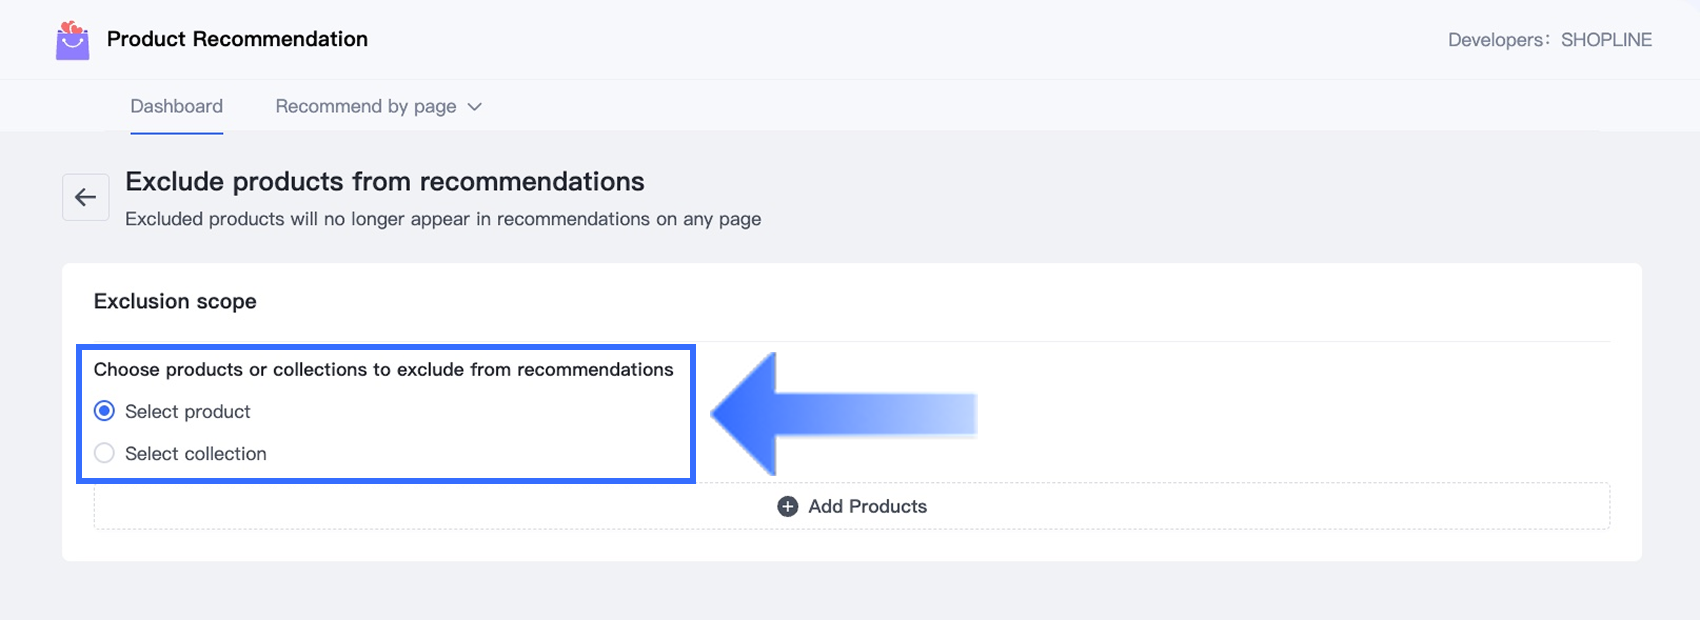Click the Exclusion scope heading

pyautogui.click(x=175, y=301)
